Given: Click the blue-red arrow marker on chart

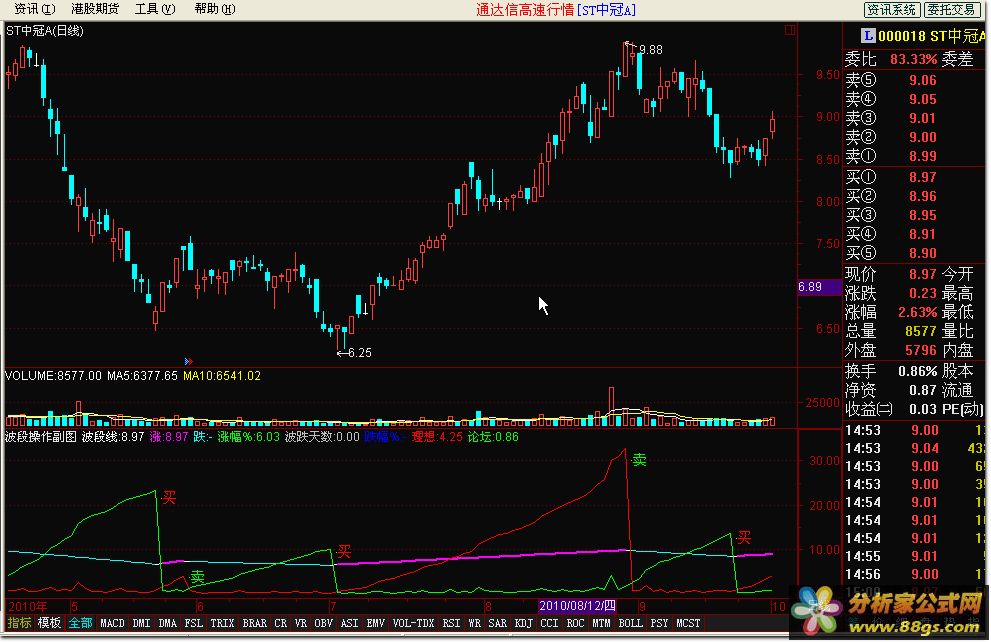Looking at the screenshot, I should (188, 361).
